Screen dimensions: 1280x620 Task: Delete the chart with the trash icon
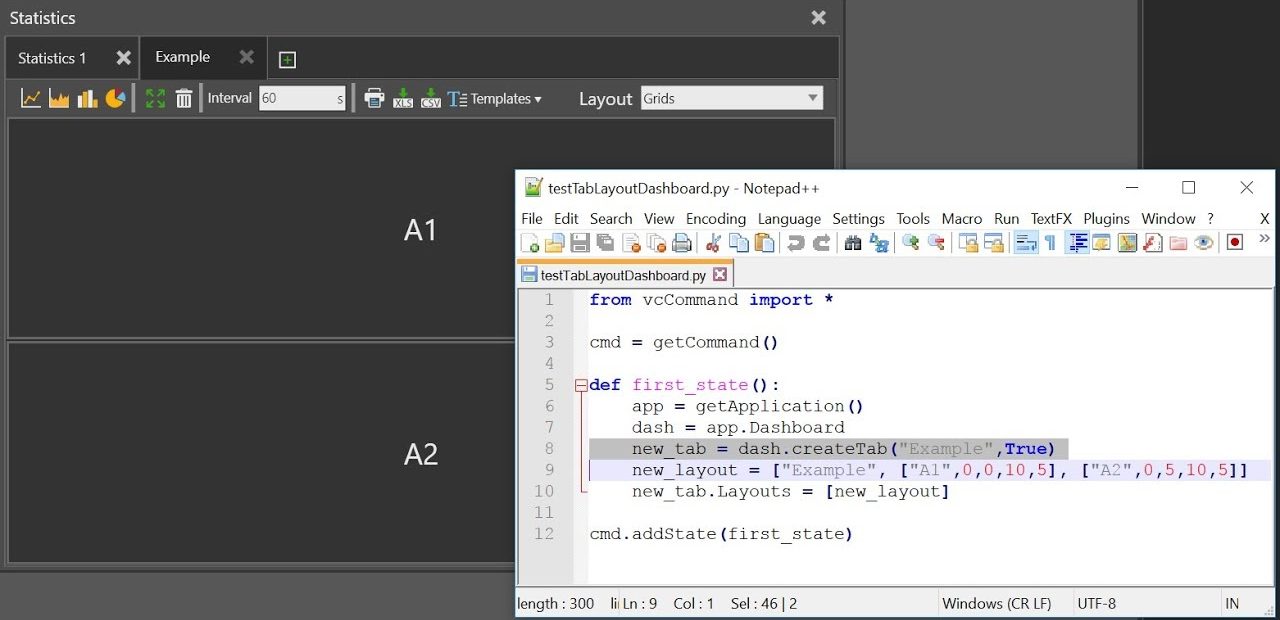coord(184,97)
